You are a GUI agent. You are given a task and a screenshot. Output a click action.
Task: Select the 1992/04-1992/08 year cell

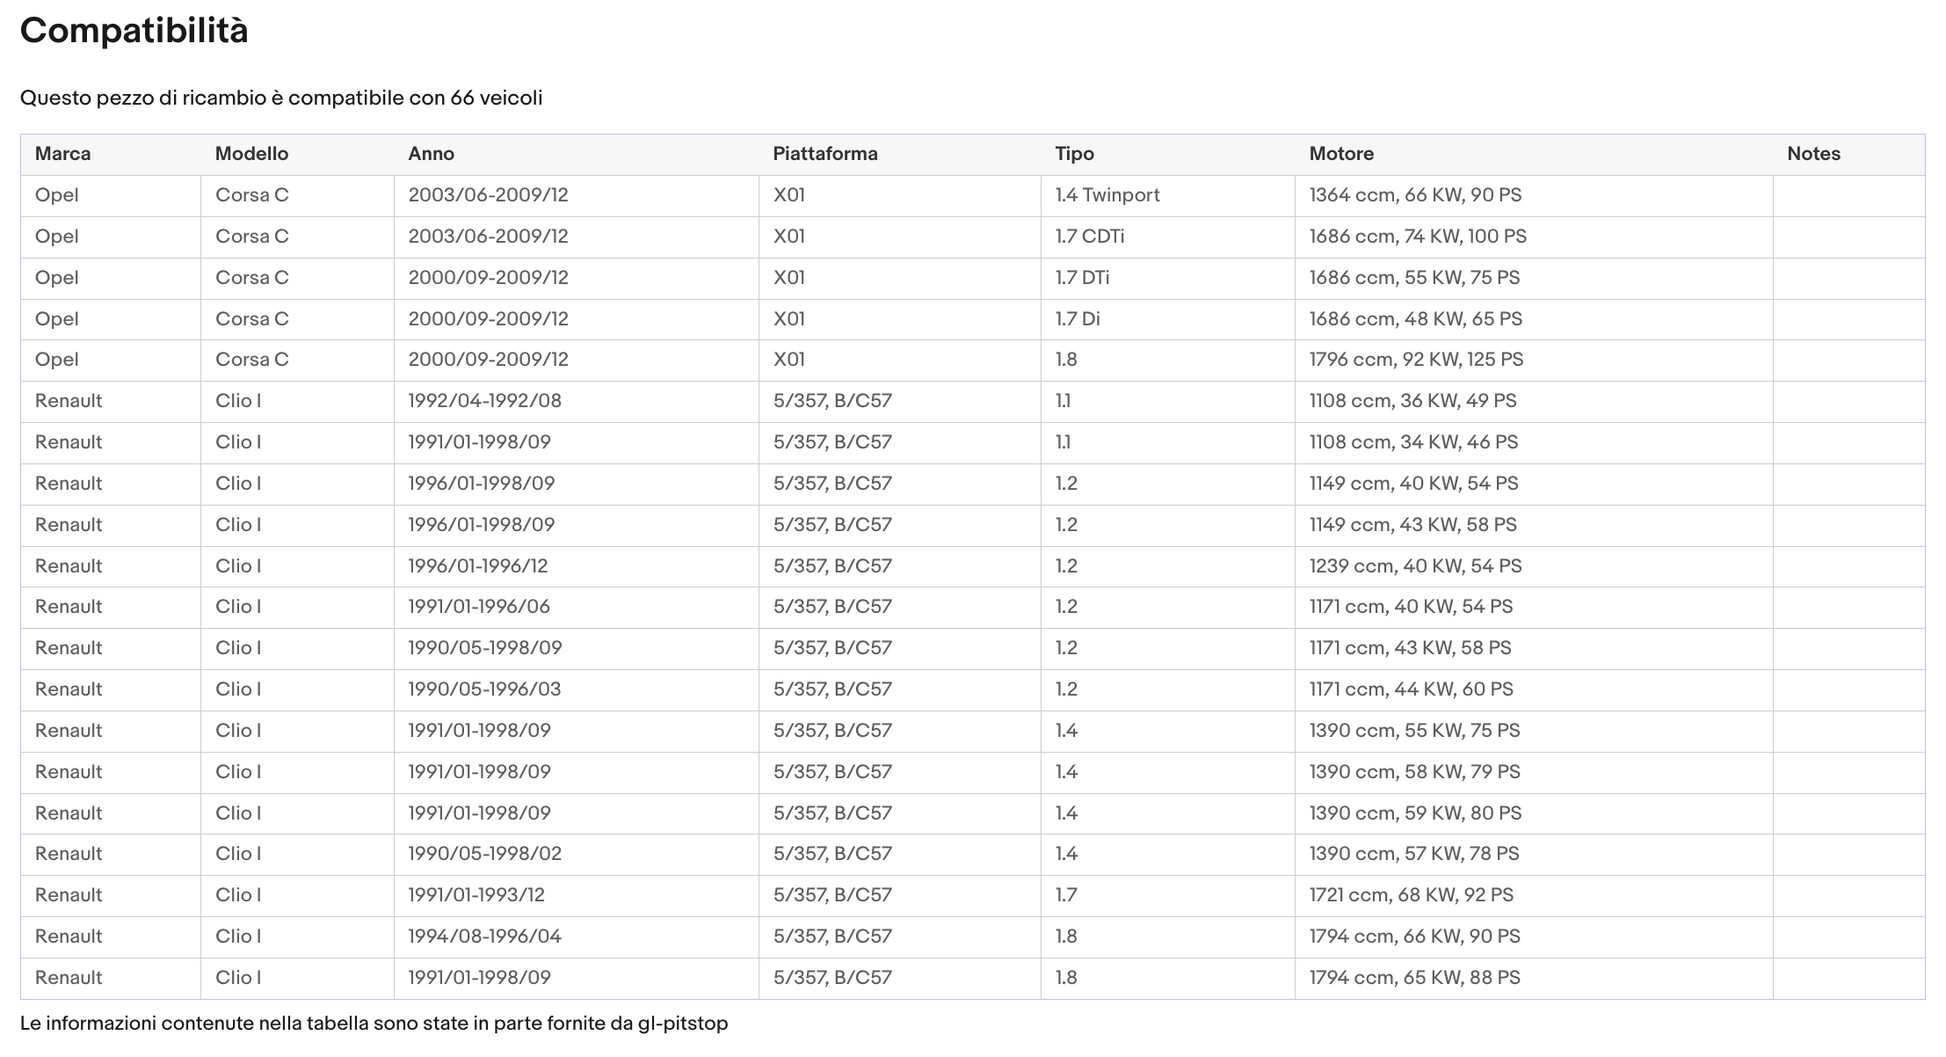point(576,401)
